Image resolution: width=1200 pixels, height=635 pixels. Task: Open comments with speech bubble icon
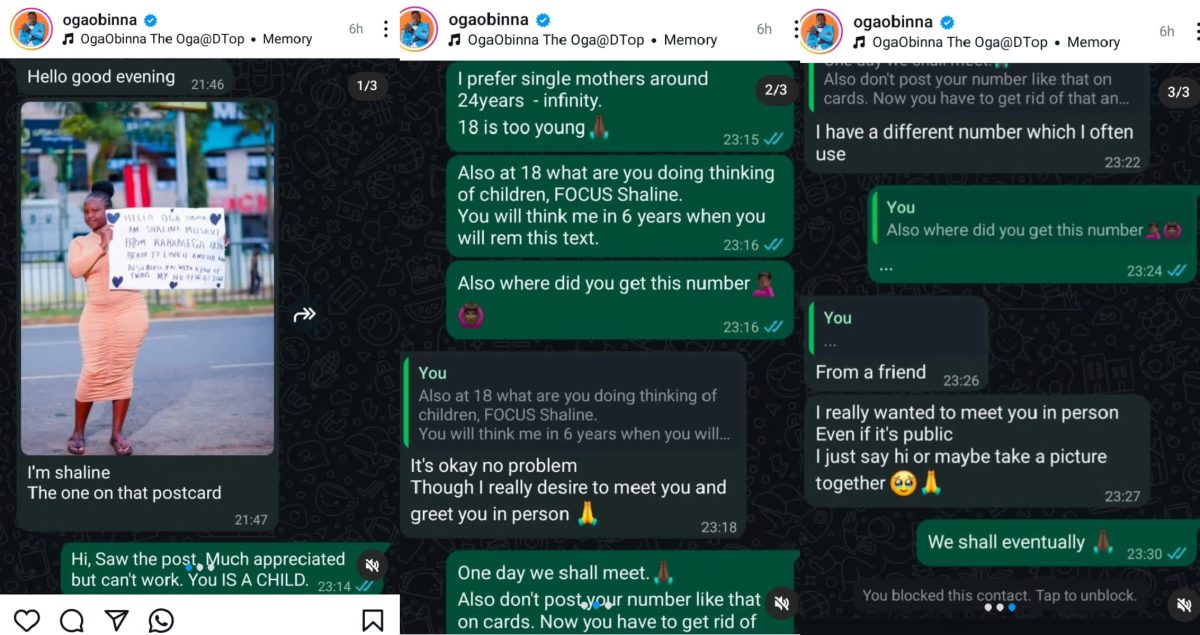pyautogui.click(x=72, y=620)
